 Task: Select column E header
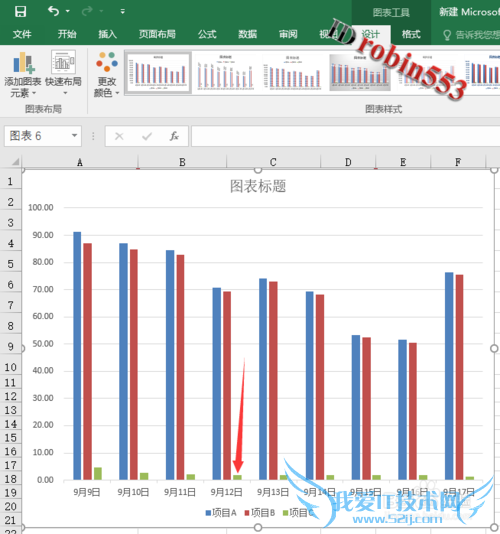[x=403, y=162]
